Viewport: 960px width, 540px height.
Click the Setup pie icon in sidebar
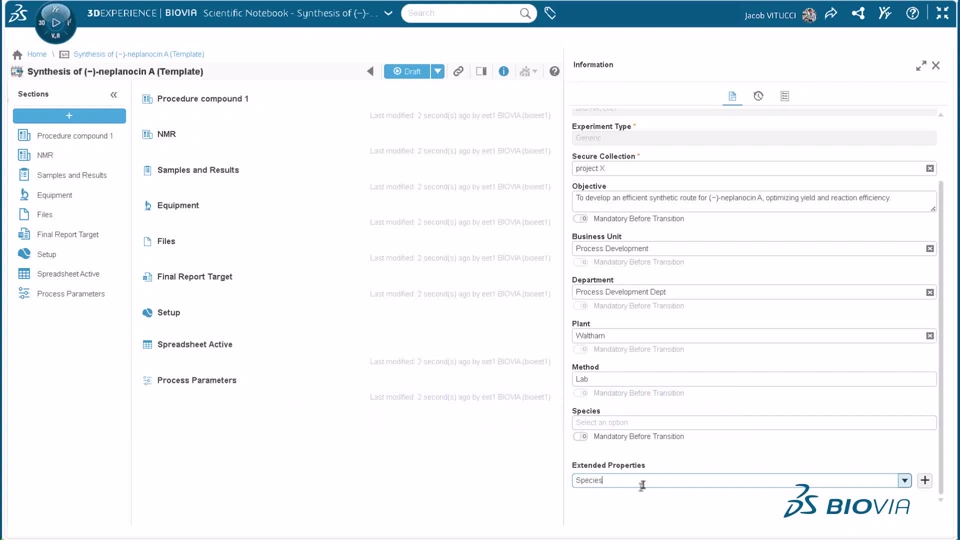[24, 254]
